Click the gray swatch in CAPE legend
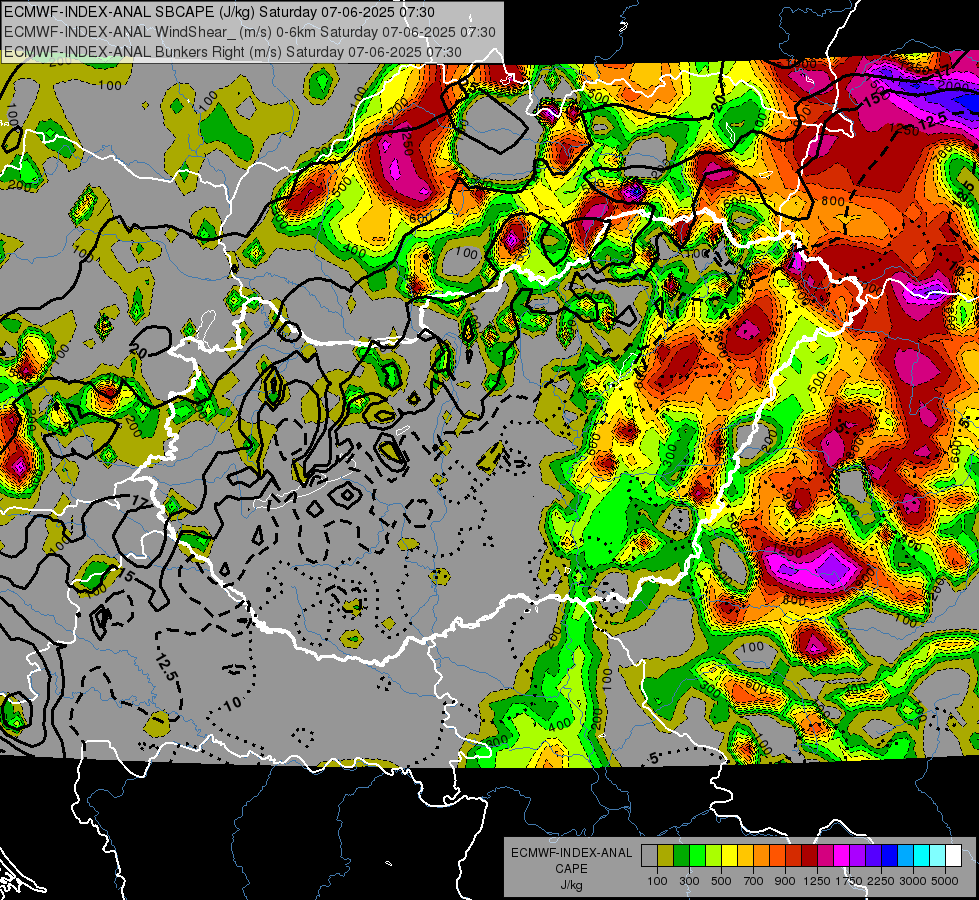Screen dimensions: 979x900 [x=649, y=856]
